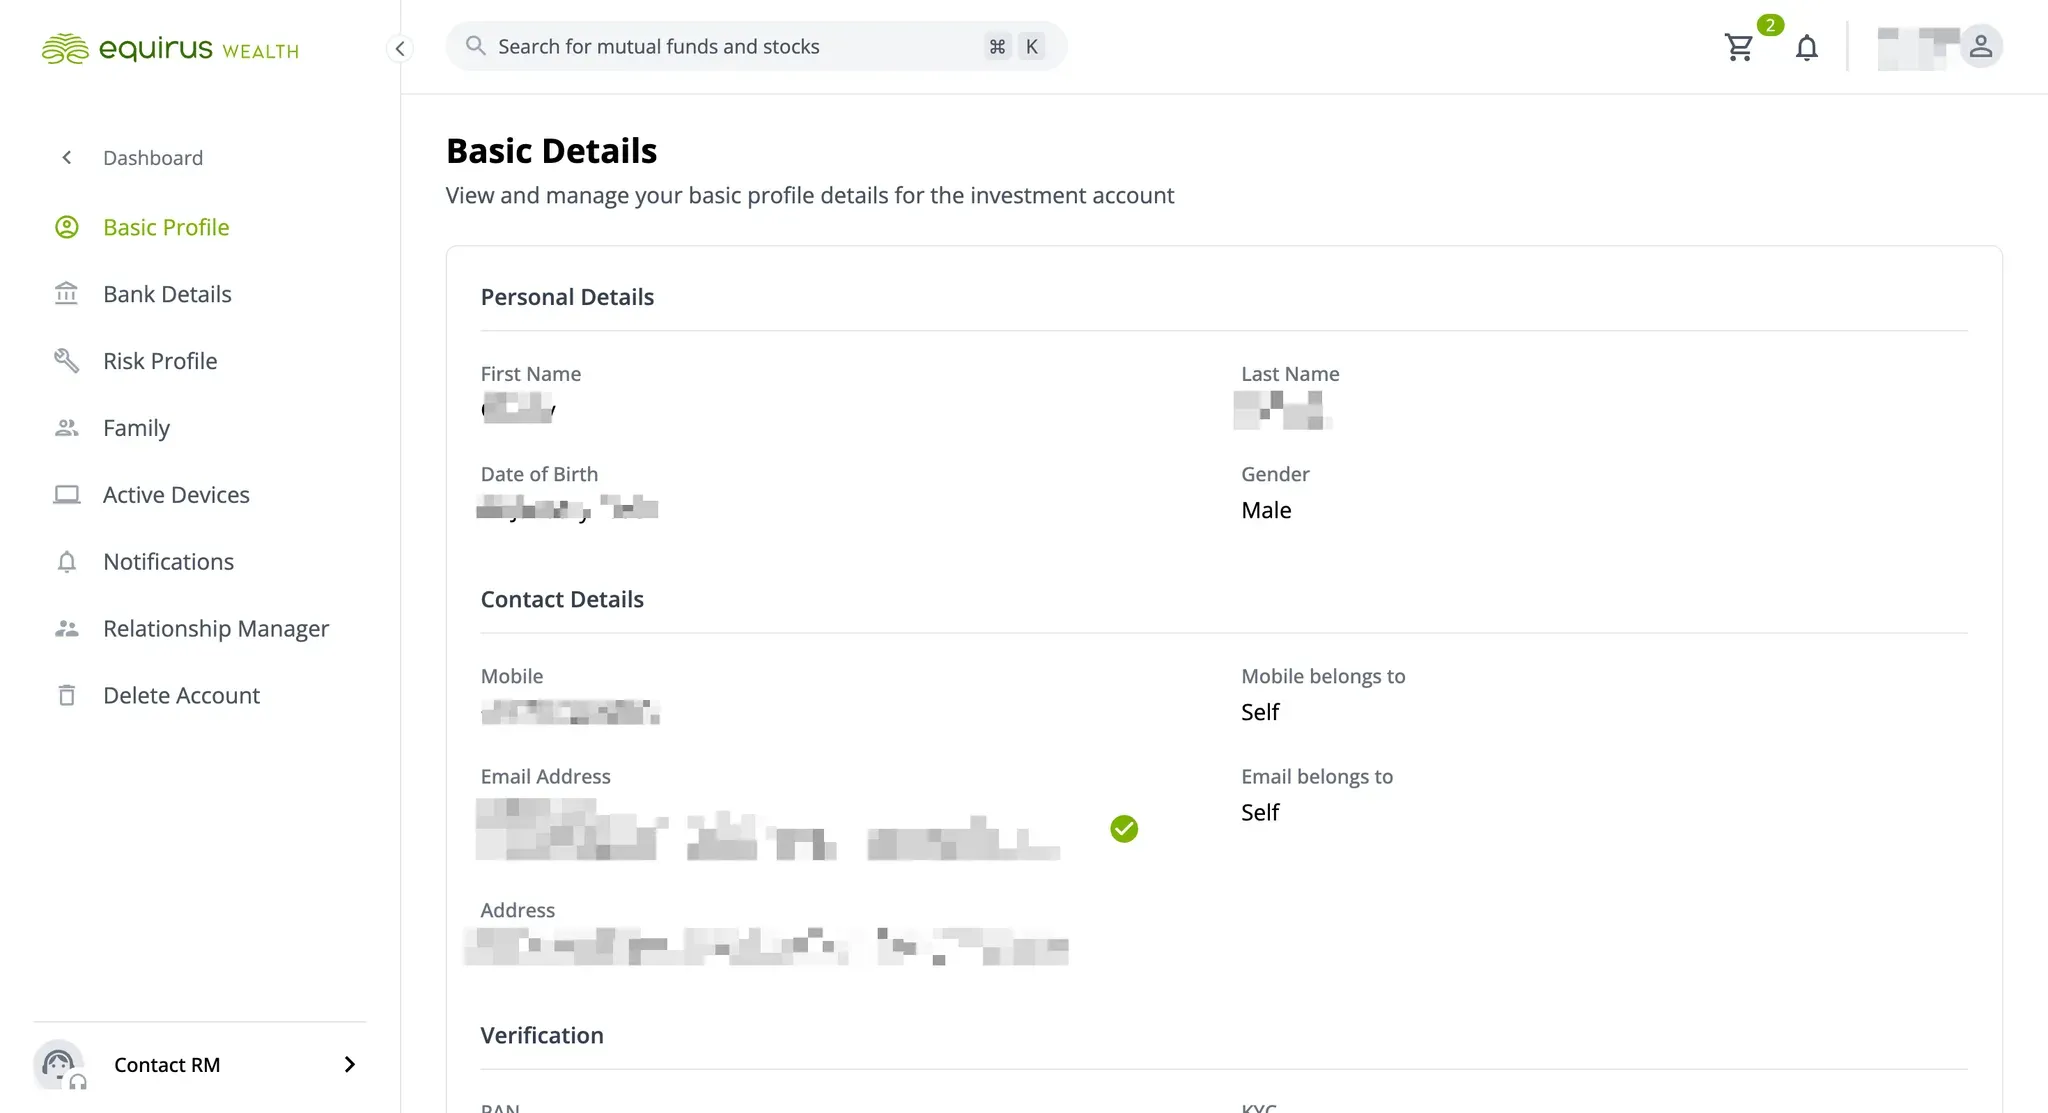Screen dimensions: 2048x1113
Task: Click the Basic Details page title
Action: click(x=551, y=151)
